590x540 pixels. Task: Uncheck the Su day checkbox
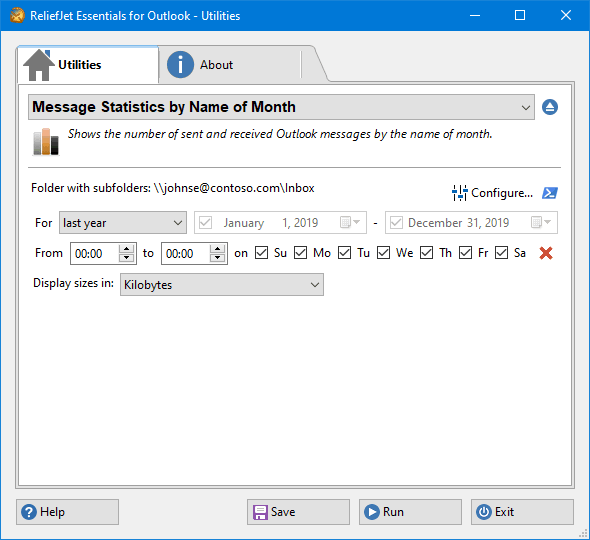pos(261,253)
